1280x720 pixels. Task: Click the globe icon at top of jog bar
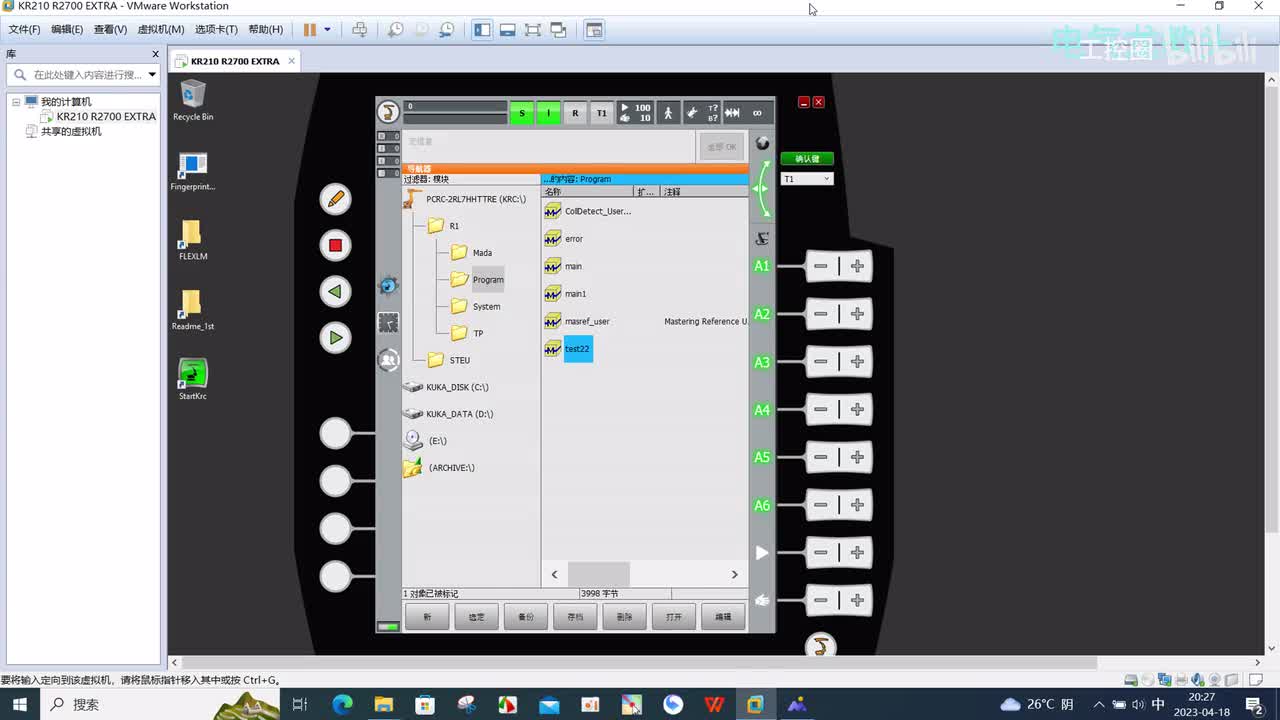(763, 143)
